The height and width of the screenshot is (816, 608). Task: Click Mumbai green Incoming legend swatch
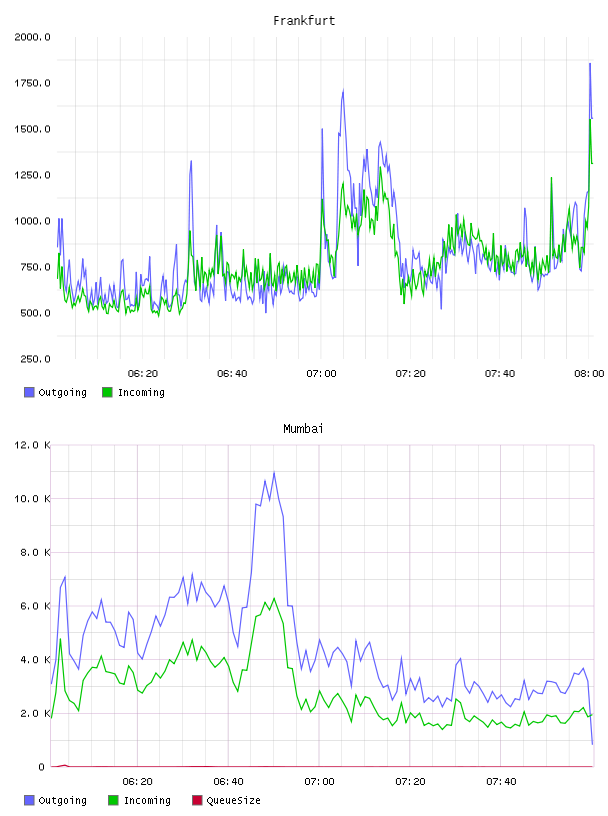(113, 800)
